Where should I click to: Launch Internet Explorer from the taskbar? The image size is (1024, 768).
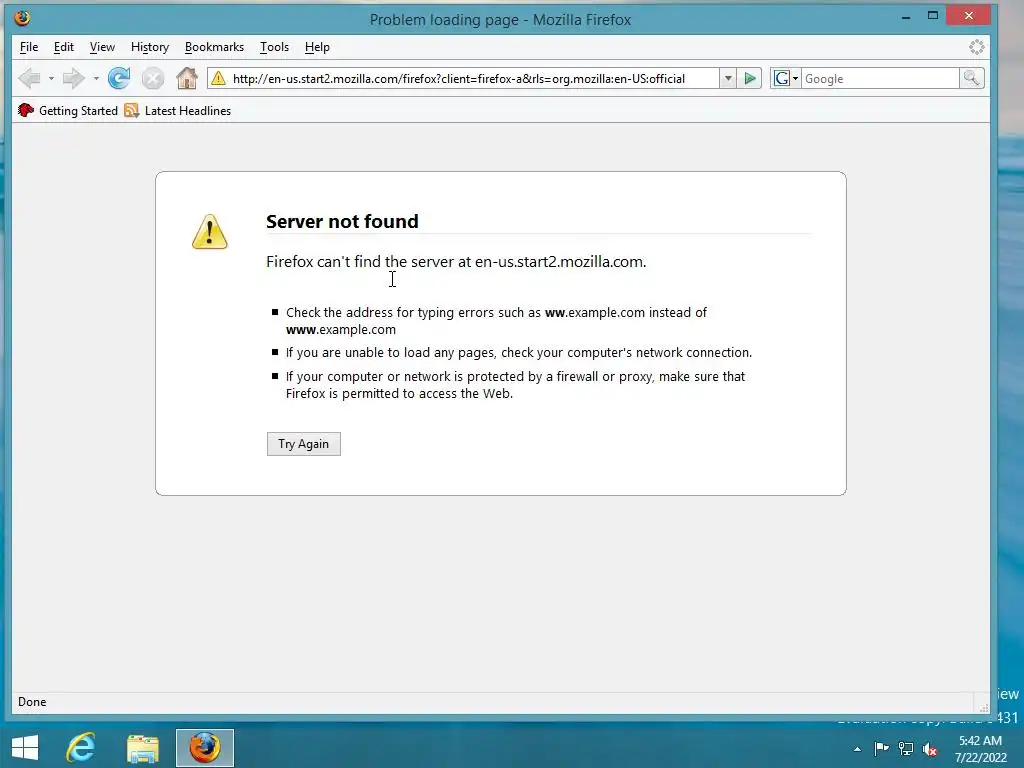tap(80, 748)
